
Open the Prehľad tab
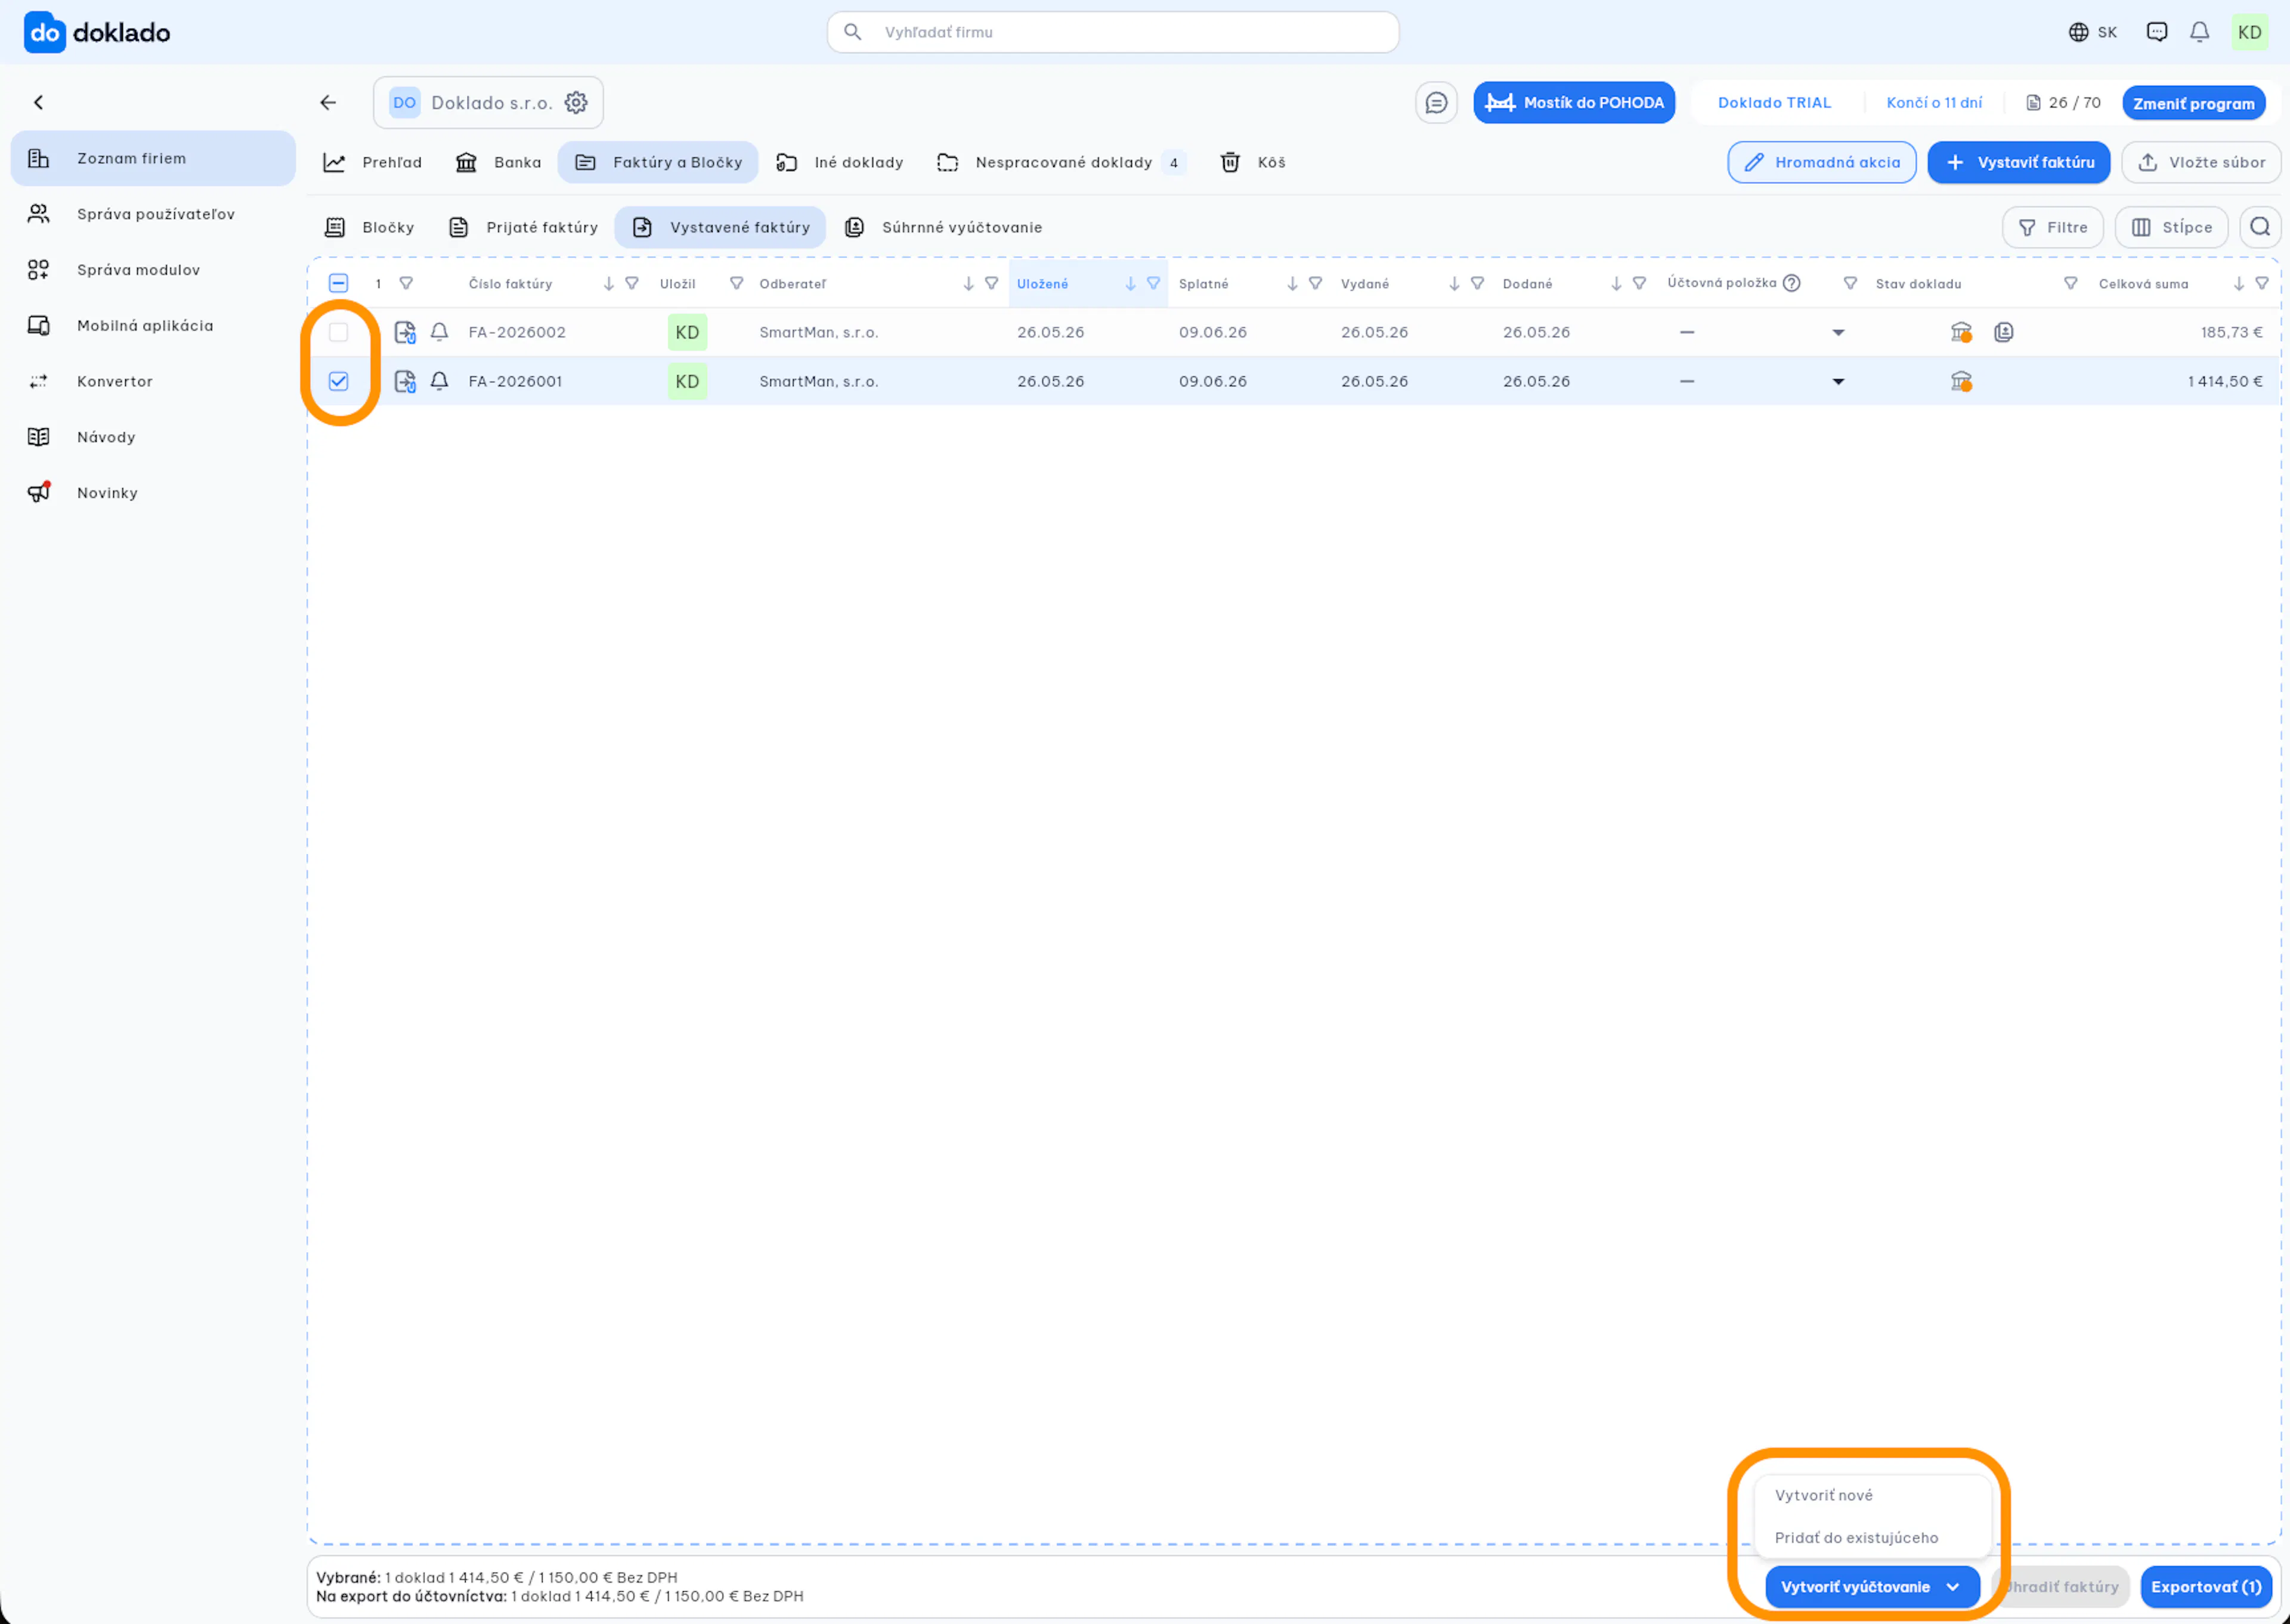(373, 162)
